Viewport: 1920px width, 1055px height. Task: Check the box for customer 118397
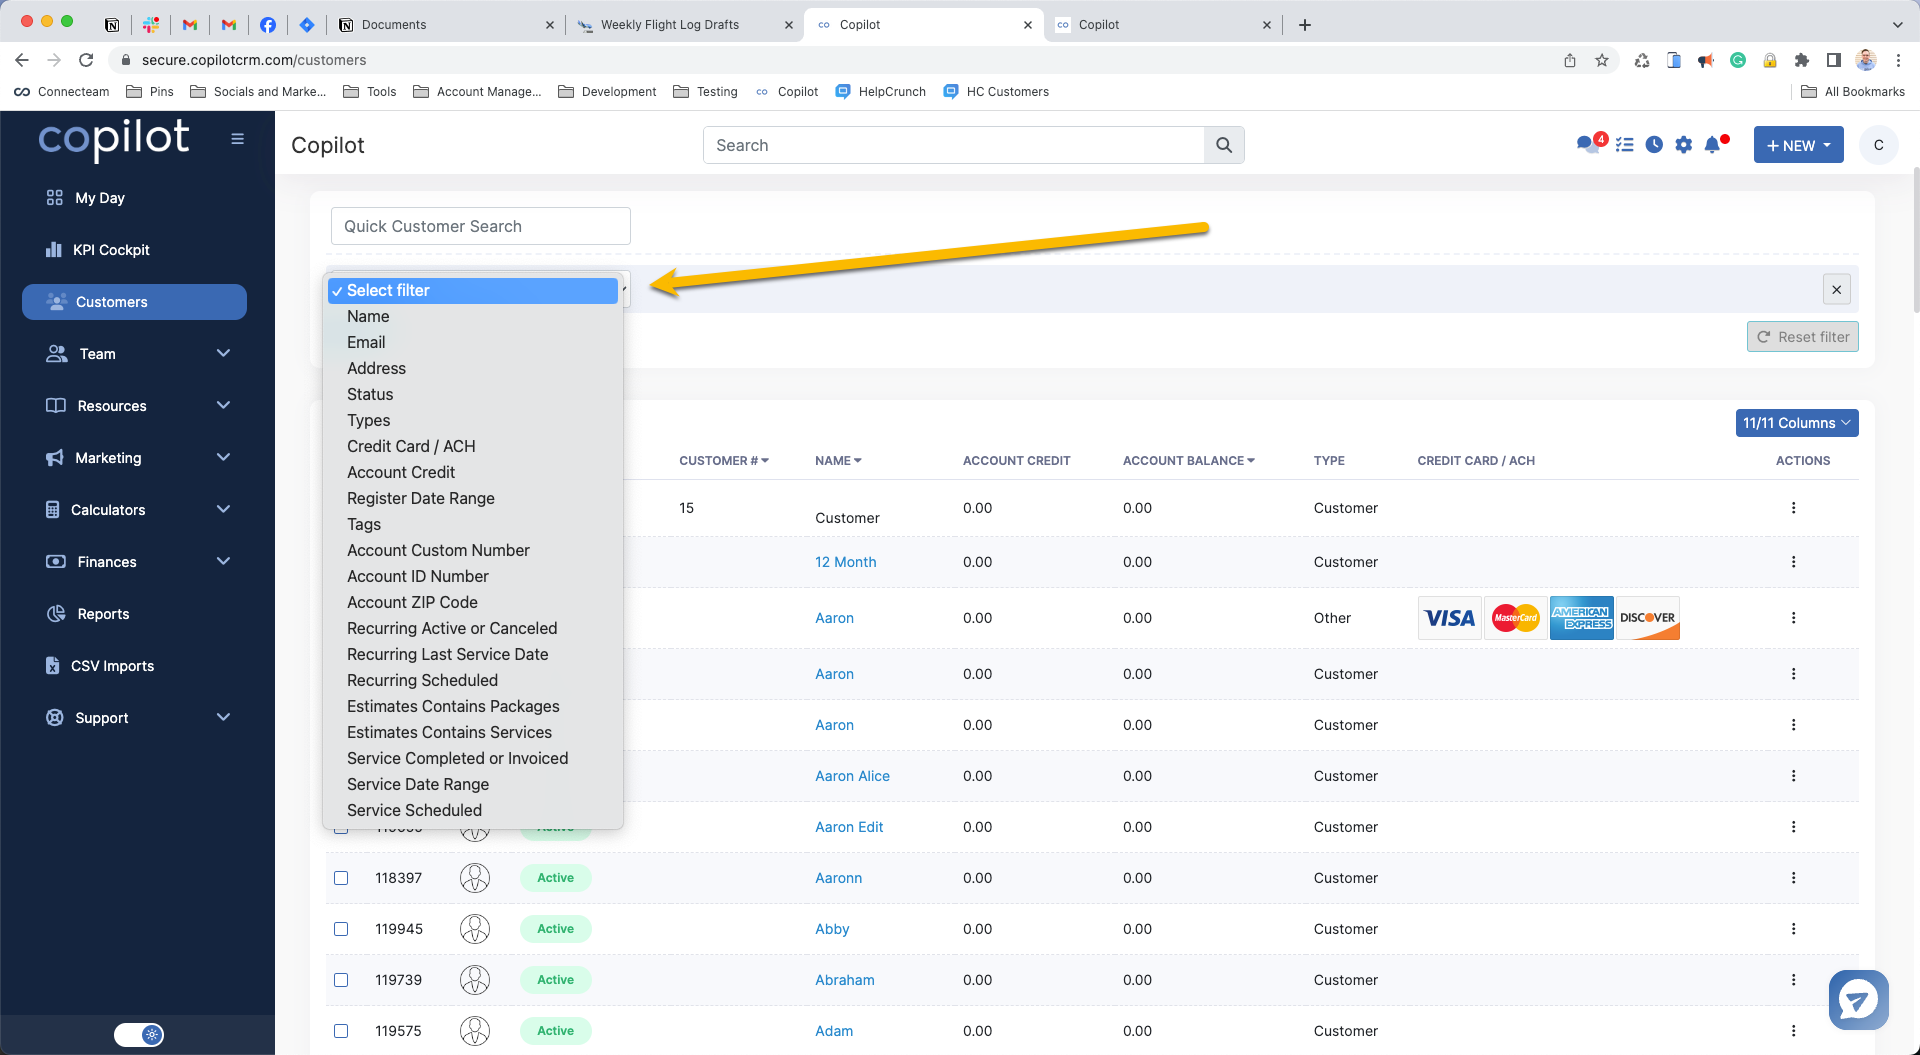click(x=341, y=878)
